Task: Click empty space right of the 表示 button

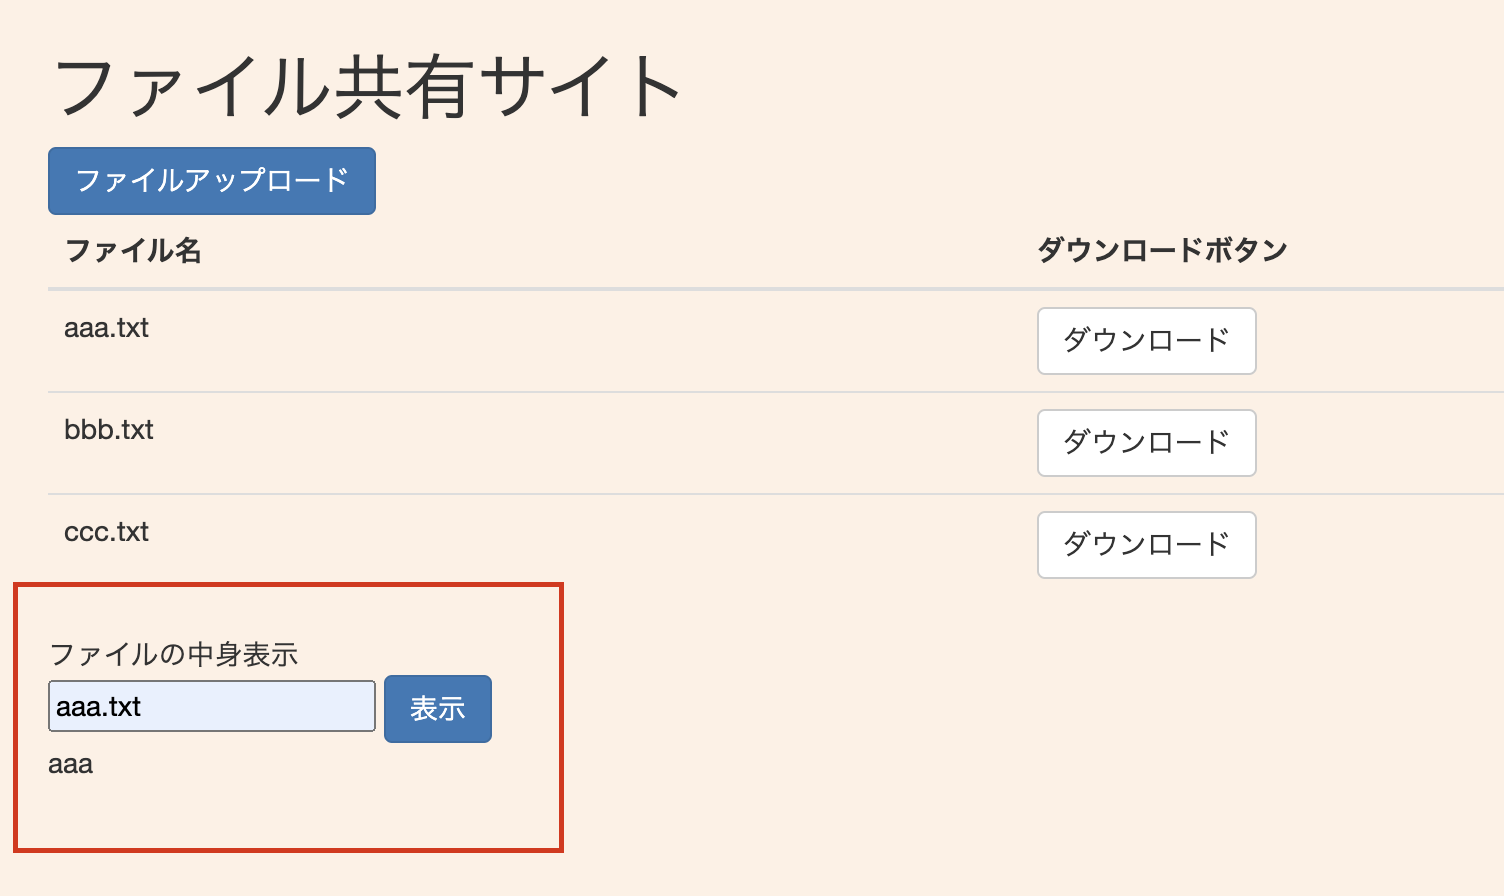Action: [x=525, y=709]
